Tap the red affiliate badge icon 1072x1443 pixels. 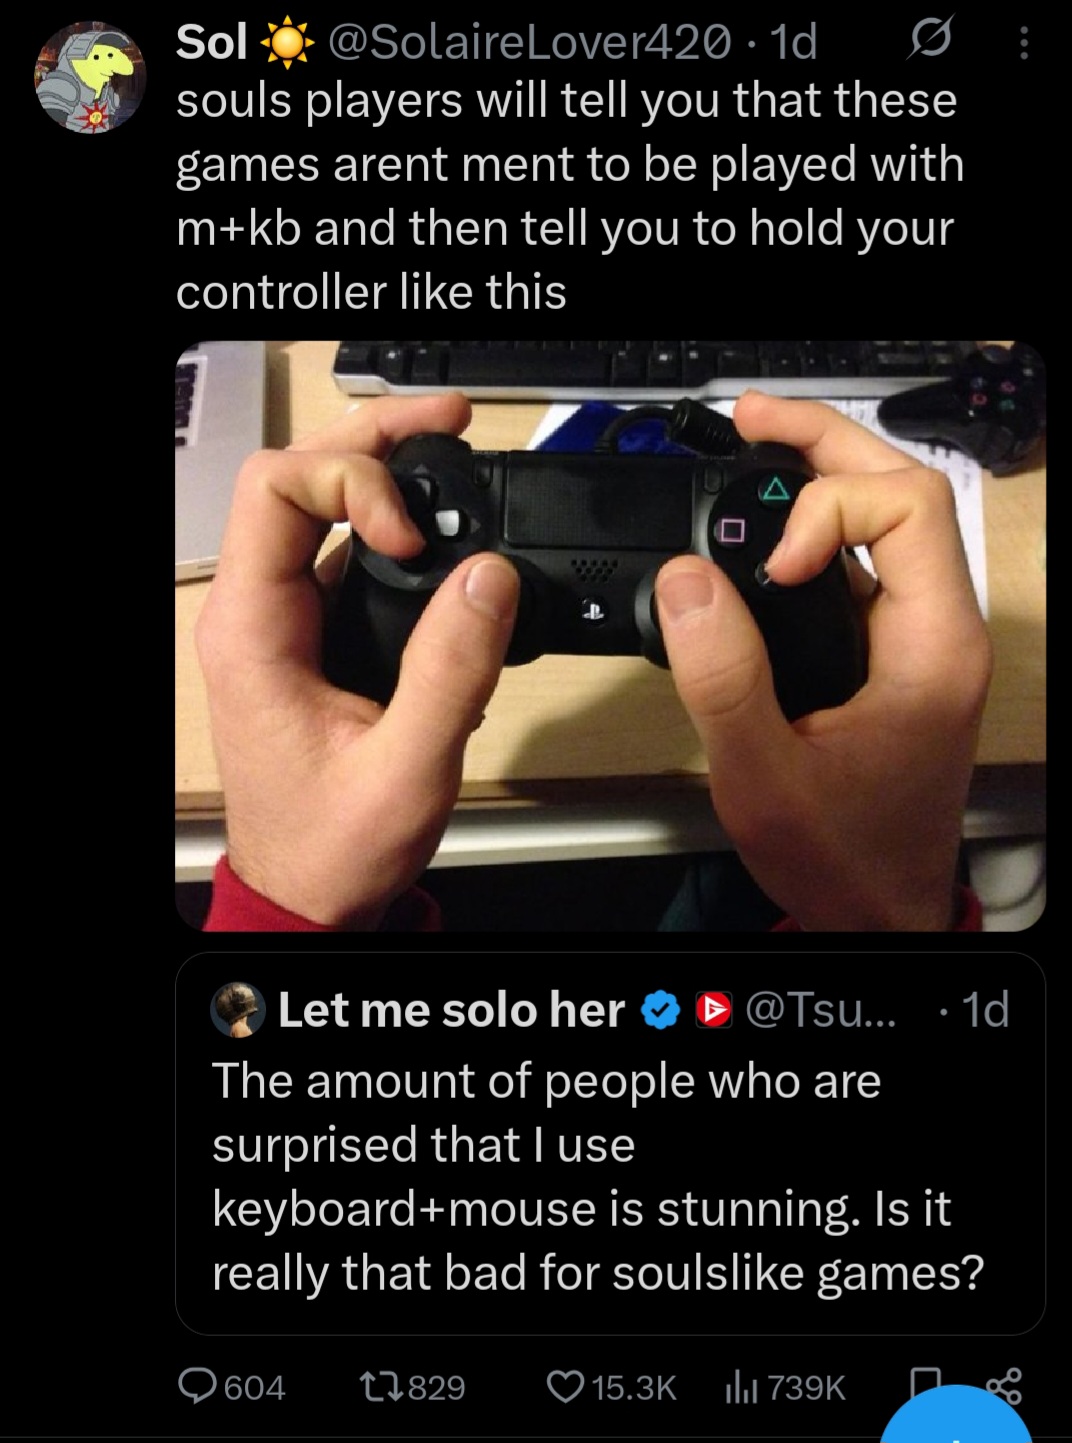tap(714, 1011)
